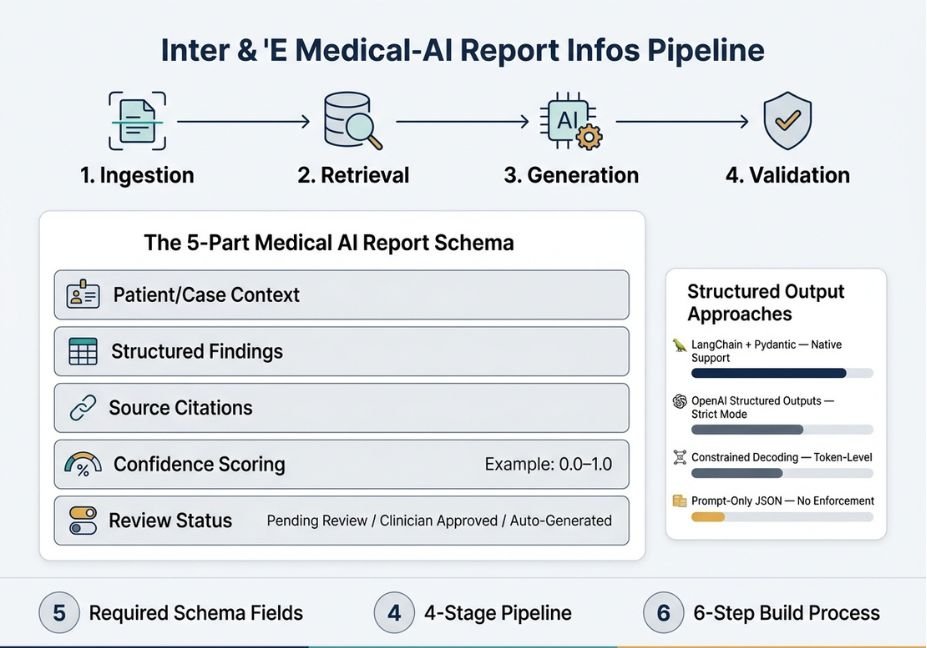Click the Patient/Case Context ID badge icon

pos(83,294)
